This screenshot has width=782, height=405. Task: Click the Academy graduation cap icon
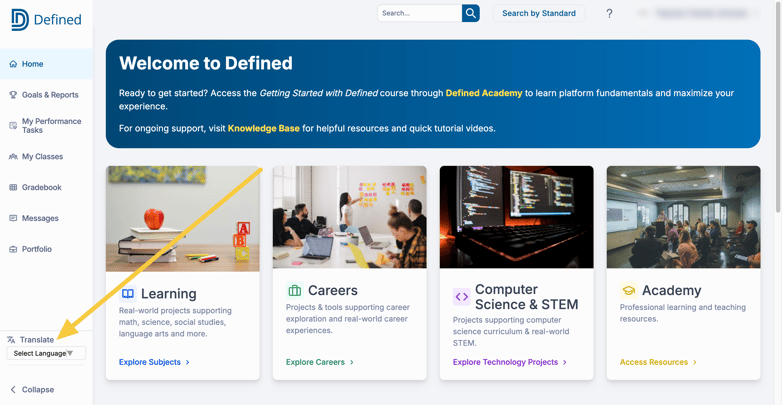(x=628, y=291)
